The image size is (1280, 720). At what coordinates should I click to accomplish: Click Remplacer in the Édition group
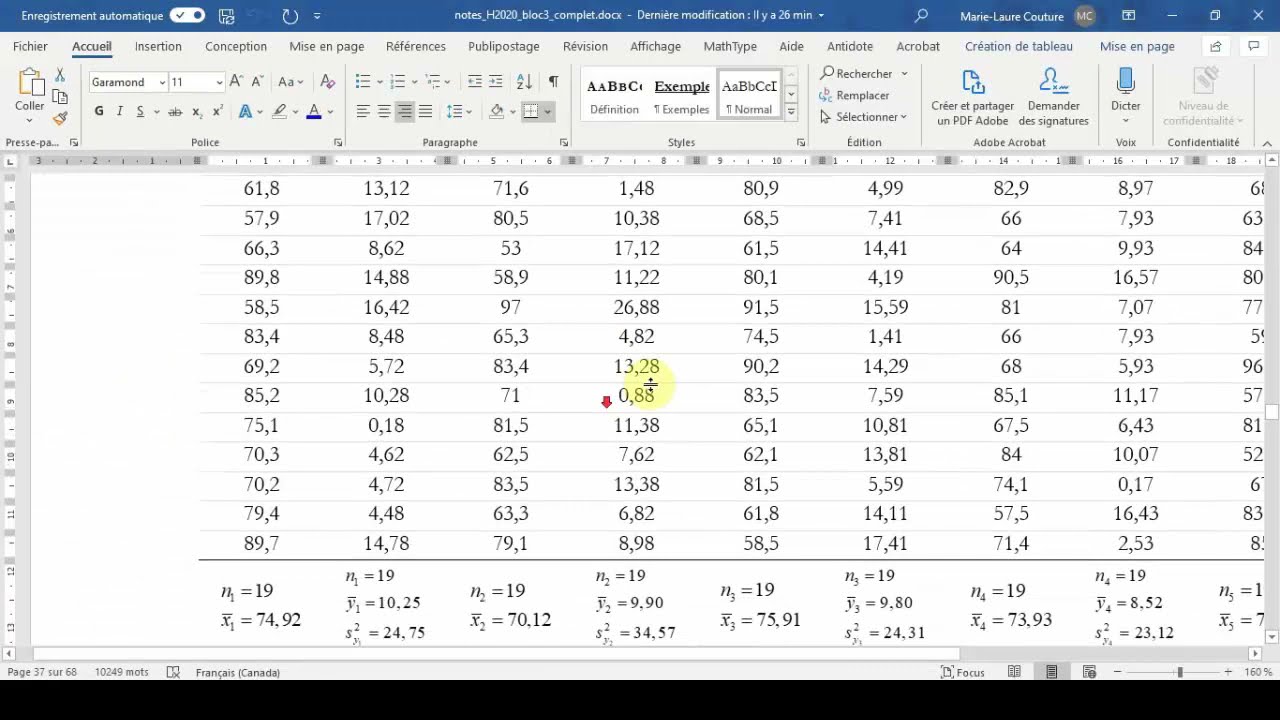854,95
